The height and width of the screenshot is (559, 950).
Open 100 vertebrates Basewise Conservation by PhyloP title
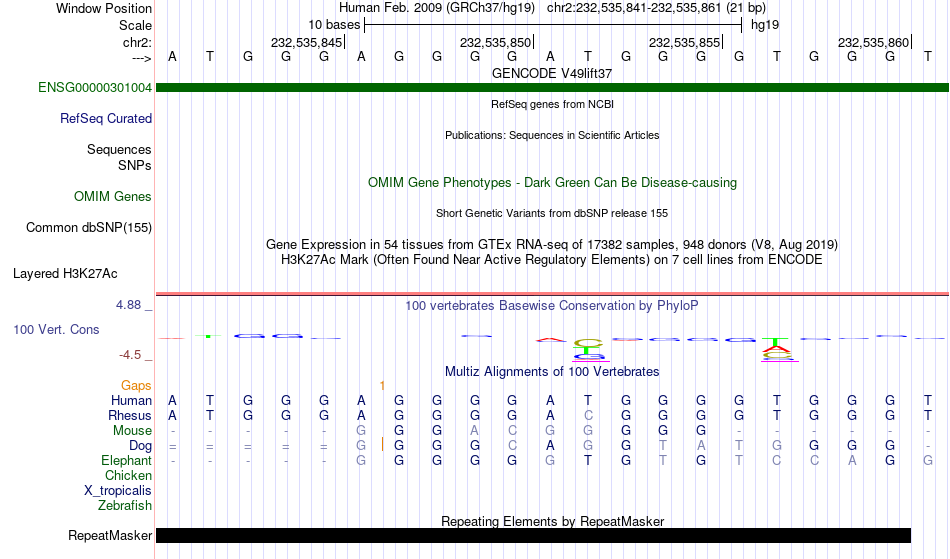(x=552, y=305)
